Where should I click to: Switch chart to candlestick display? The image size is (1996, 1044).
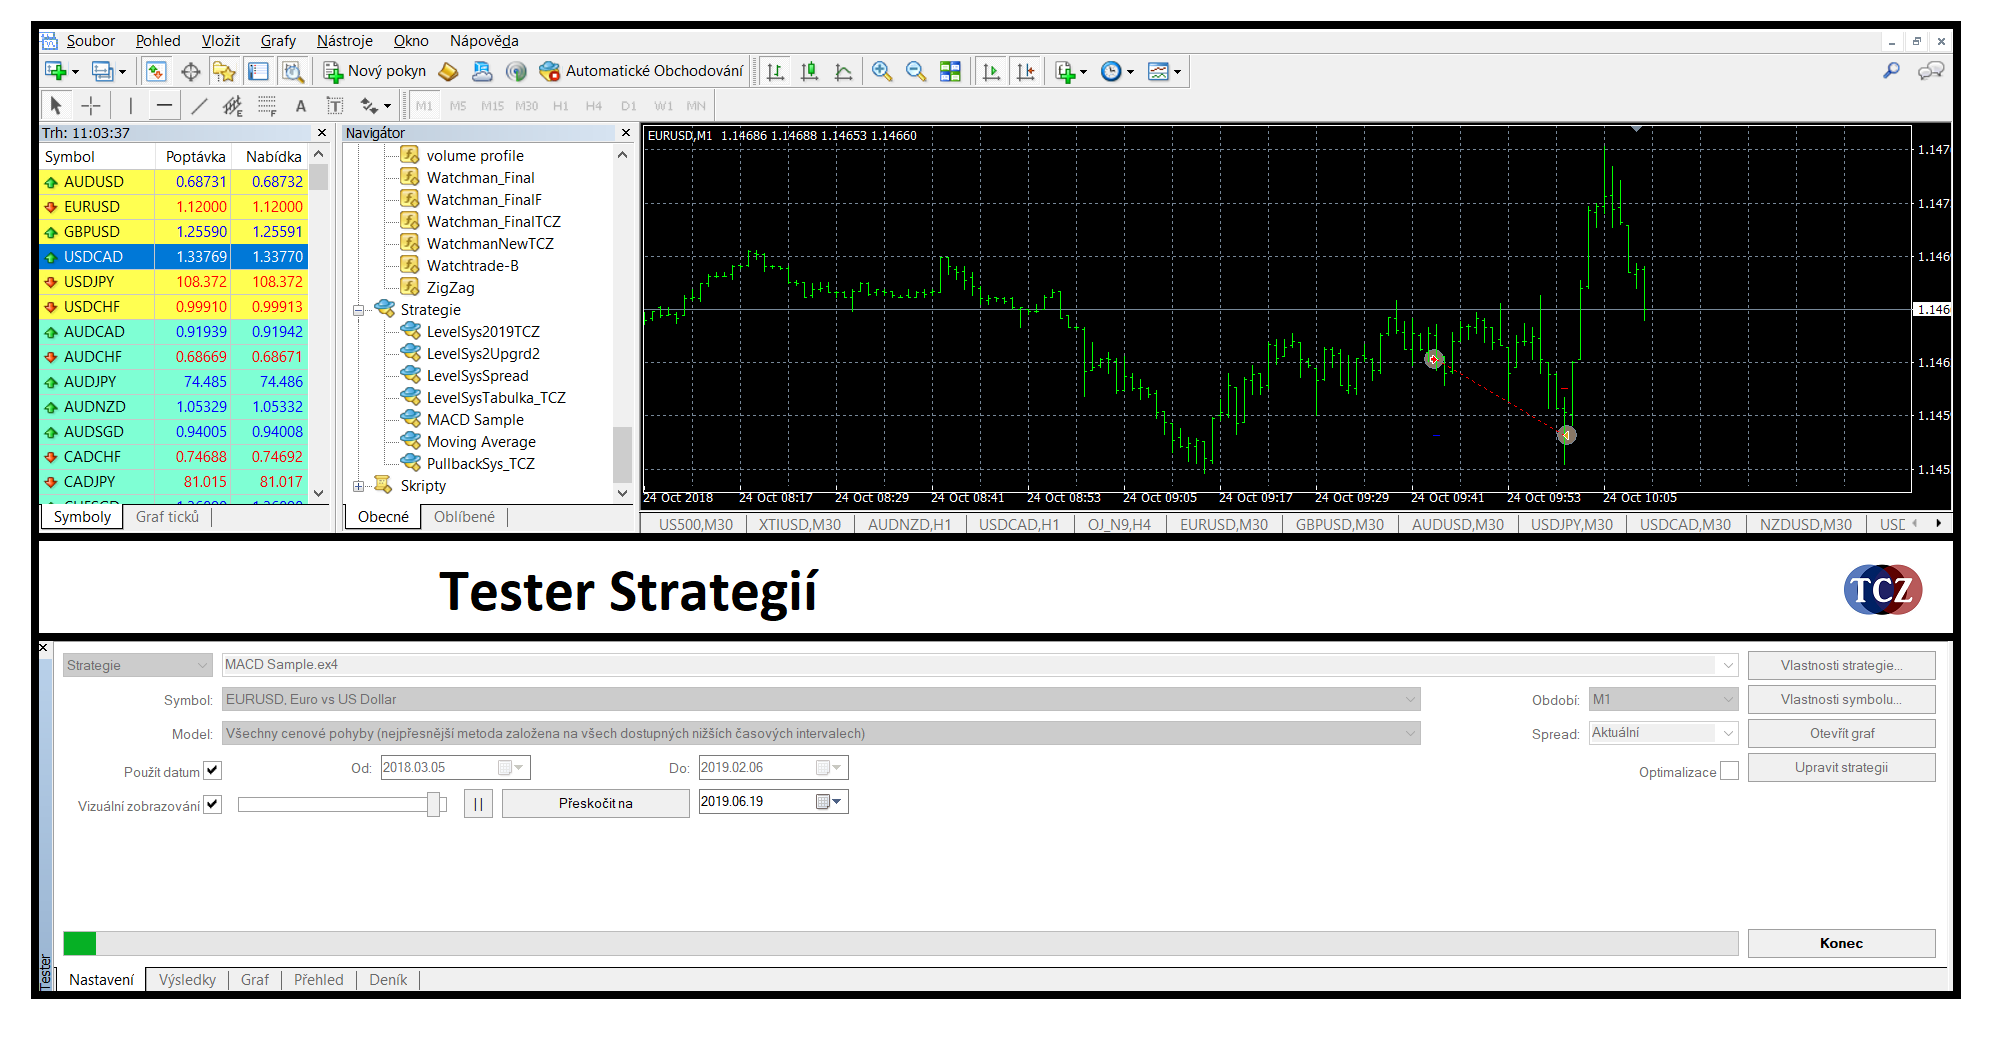[809, 71]
